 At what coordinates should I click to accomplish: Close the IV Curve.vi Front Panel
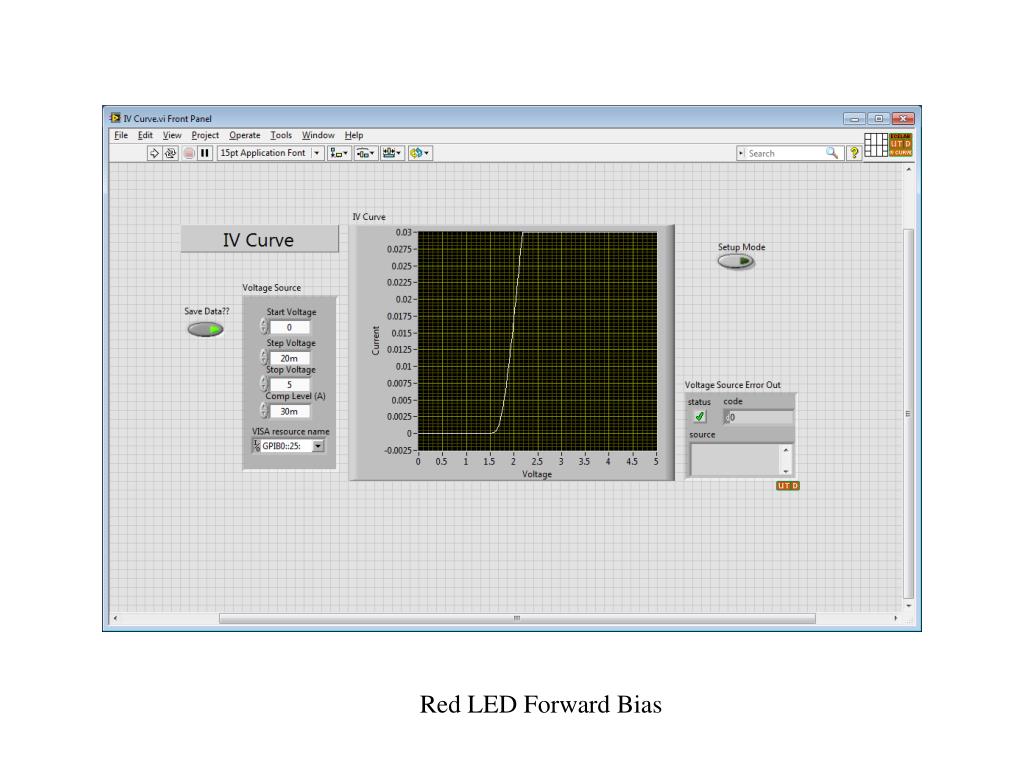903,119
